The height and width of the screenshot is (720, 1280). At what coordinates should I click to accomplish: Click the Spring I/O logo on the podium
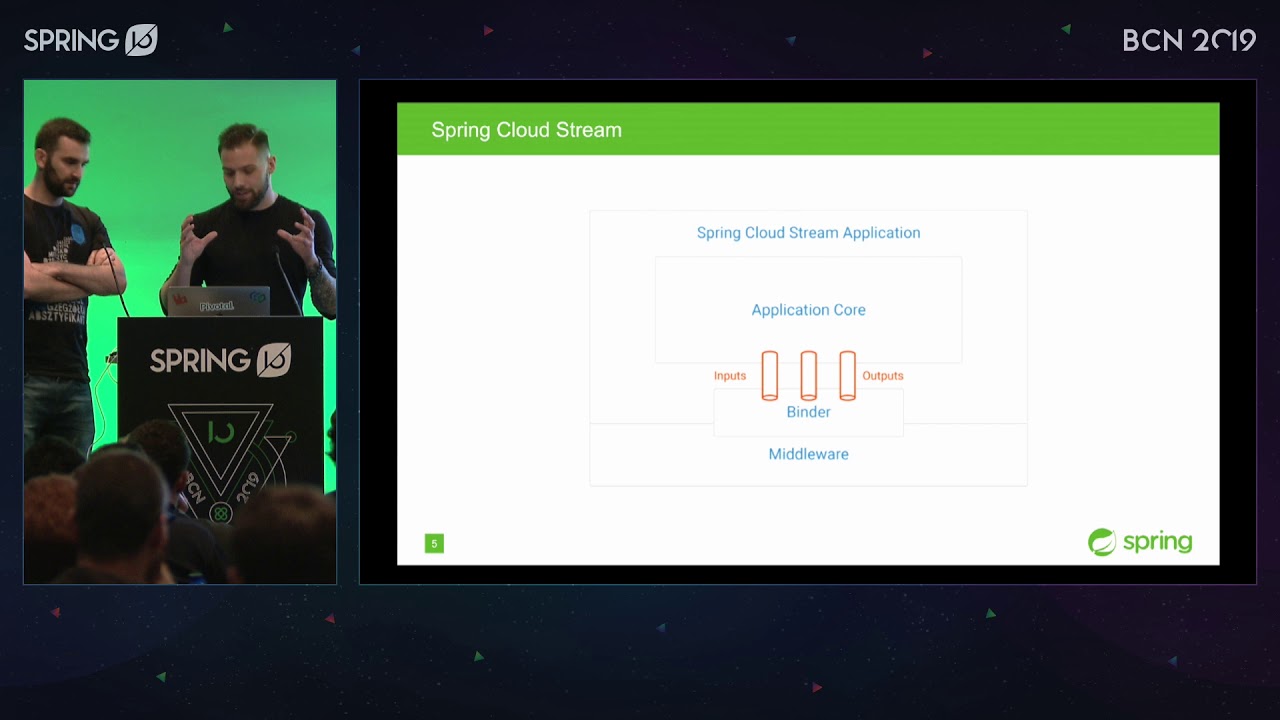point(220,360)
